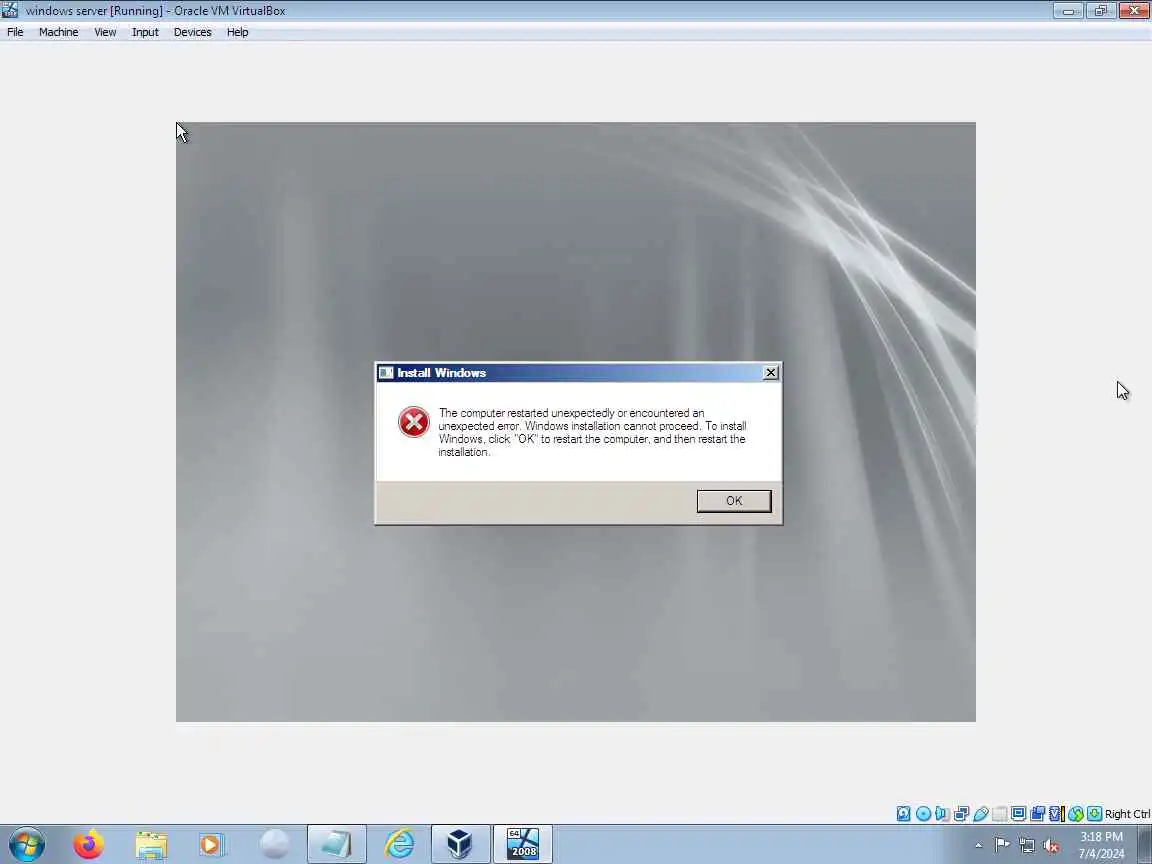Restore down the VirtualBox window
This screenshot has height=864, width=1152.
pyautogui.click(x=1101, y=10)
